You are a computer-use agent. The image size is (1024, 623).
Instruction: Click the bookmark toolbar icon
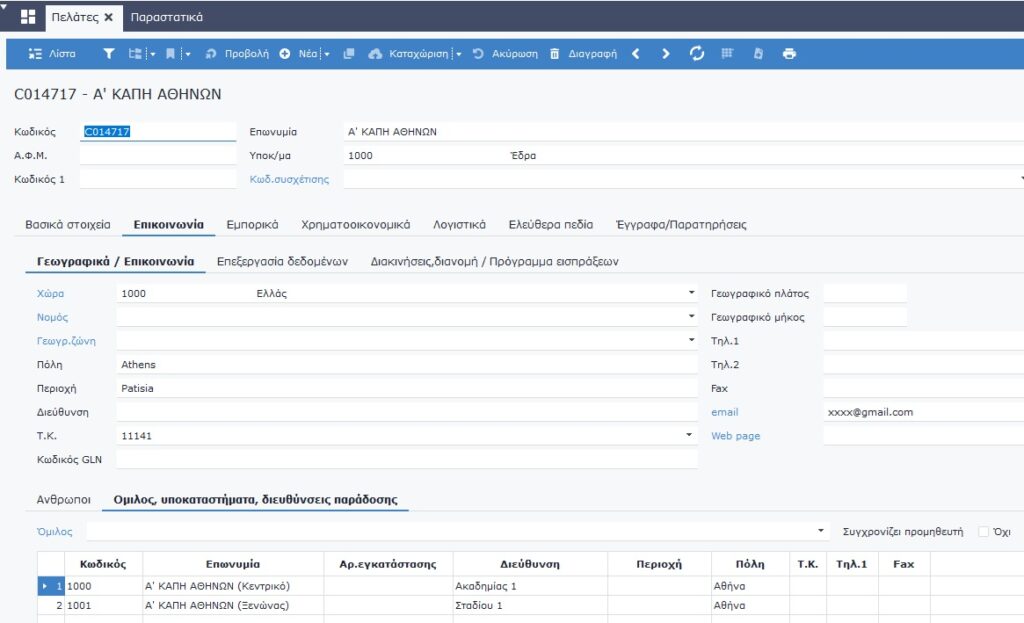pos(170,54)
